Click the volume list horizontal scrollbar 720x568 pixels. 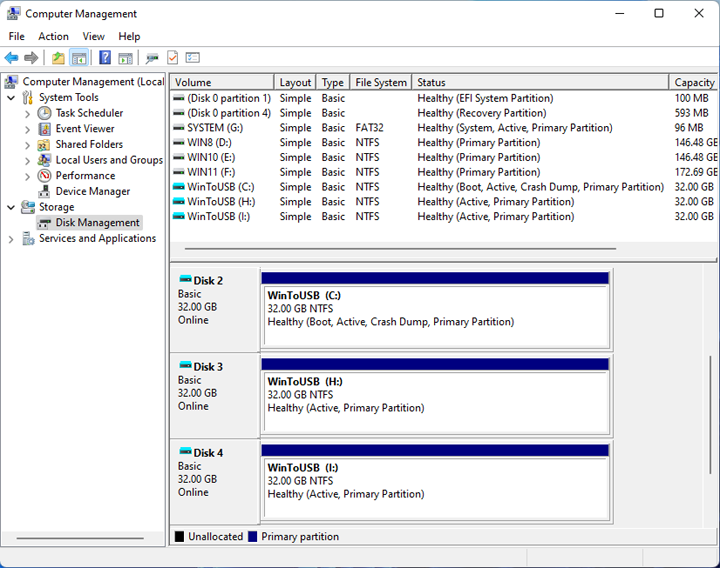click(400, 249)
